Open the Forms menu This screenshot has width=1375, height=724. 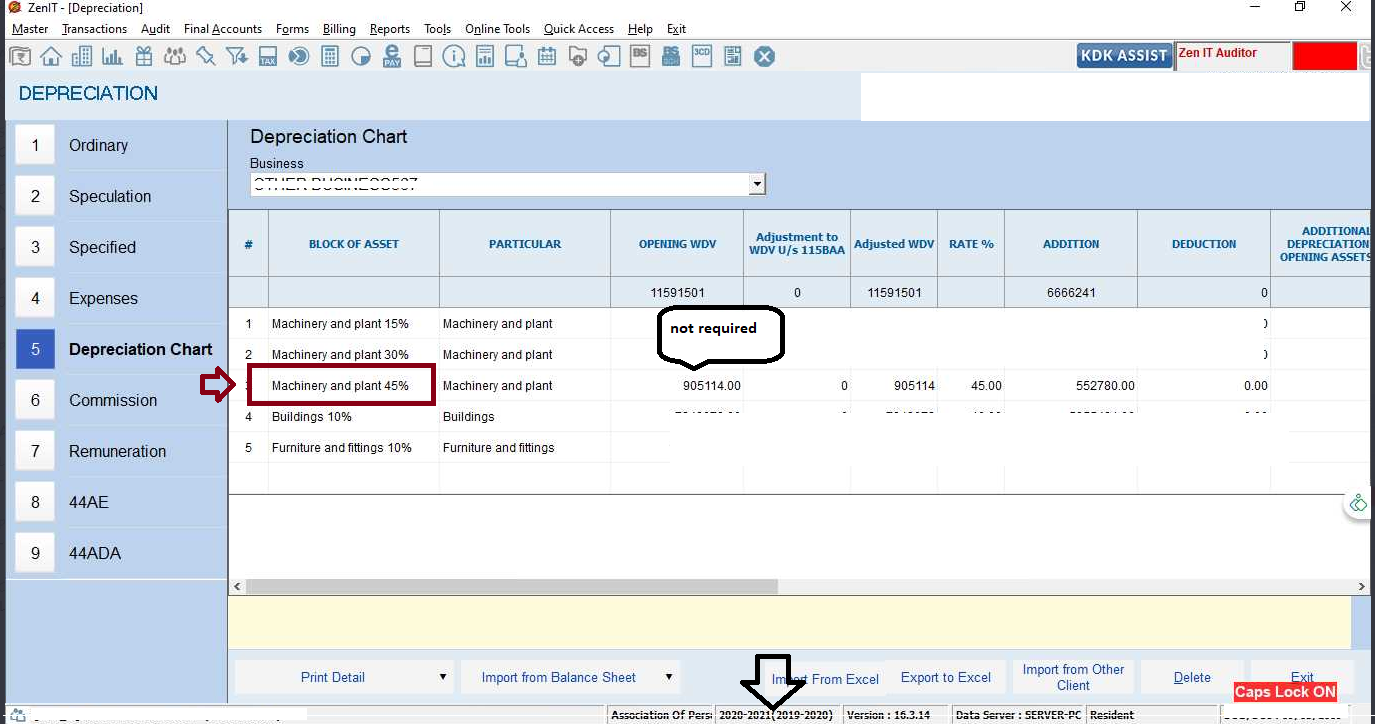click(292, 29)
